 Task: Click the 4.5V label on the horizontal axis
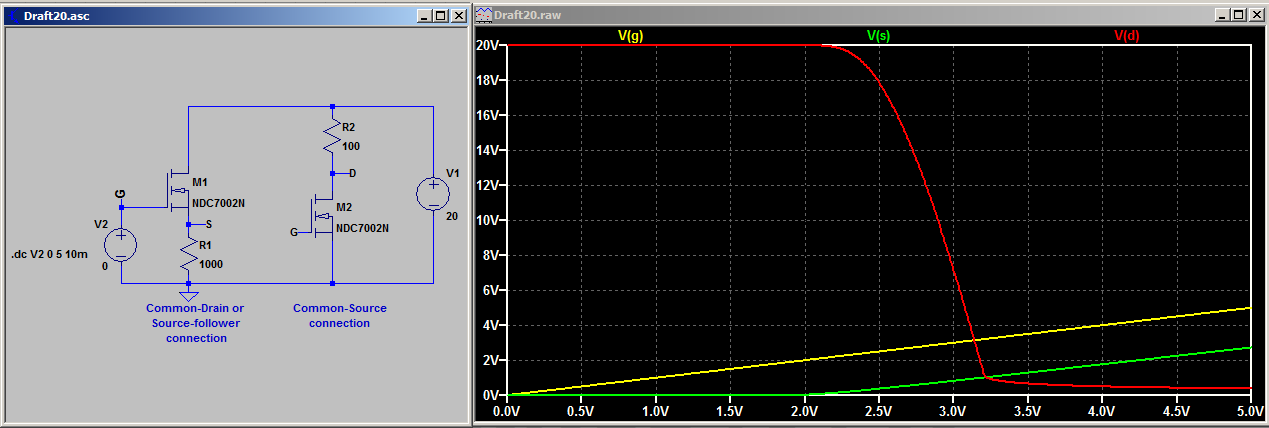1176,411
